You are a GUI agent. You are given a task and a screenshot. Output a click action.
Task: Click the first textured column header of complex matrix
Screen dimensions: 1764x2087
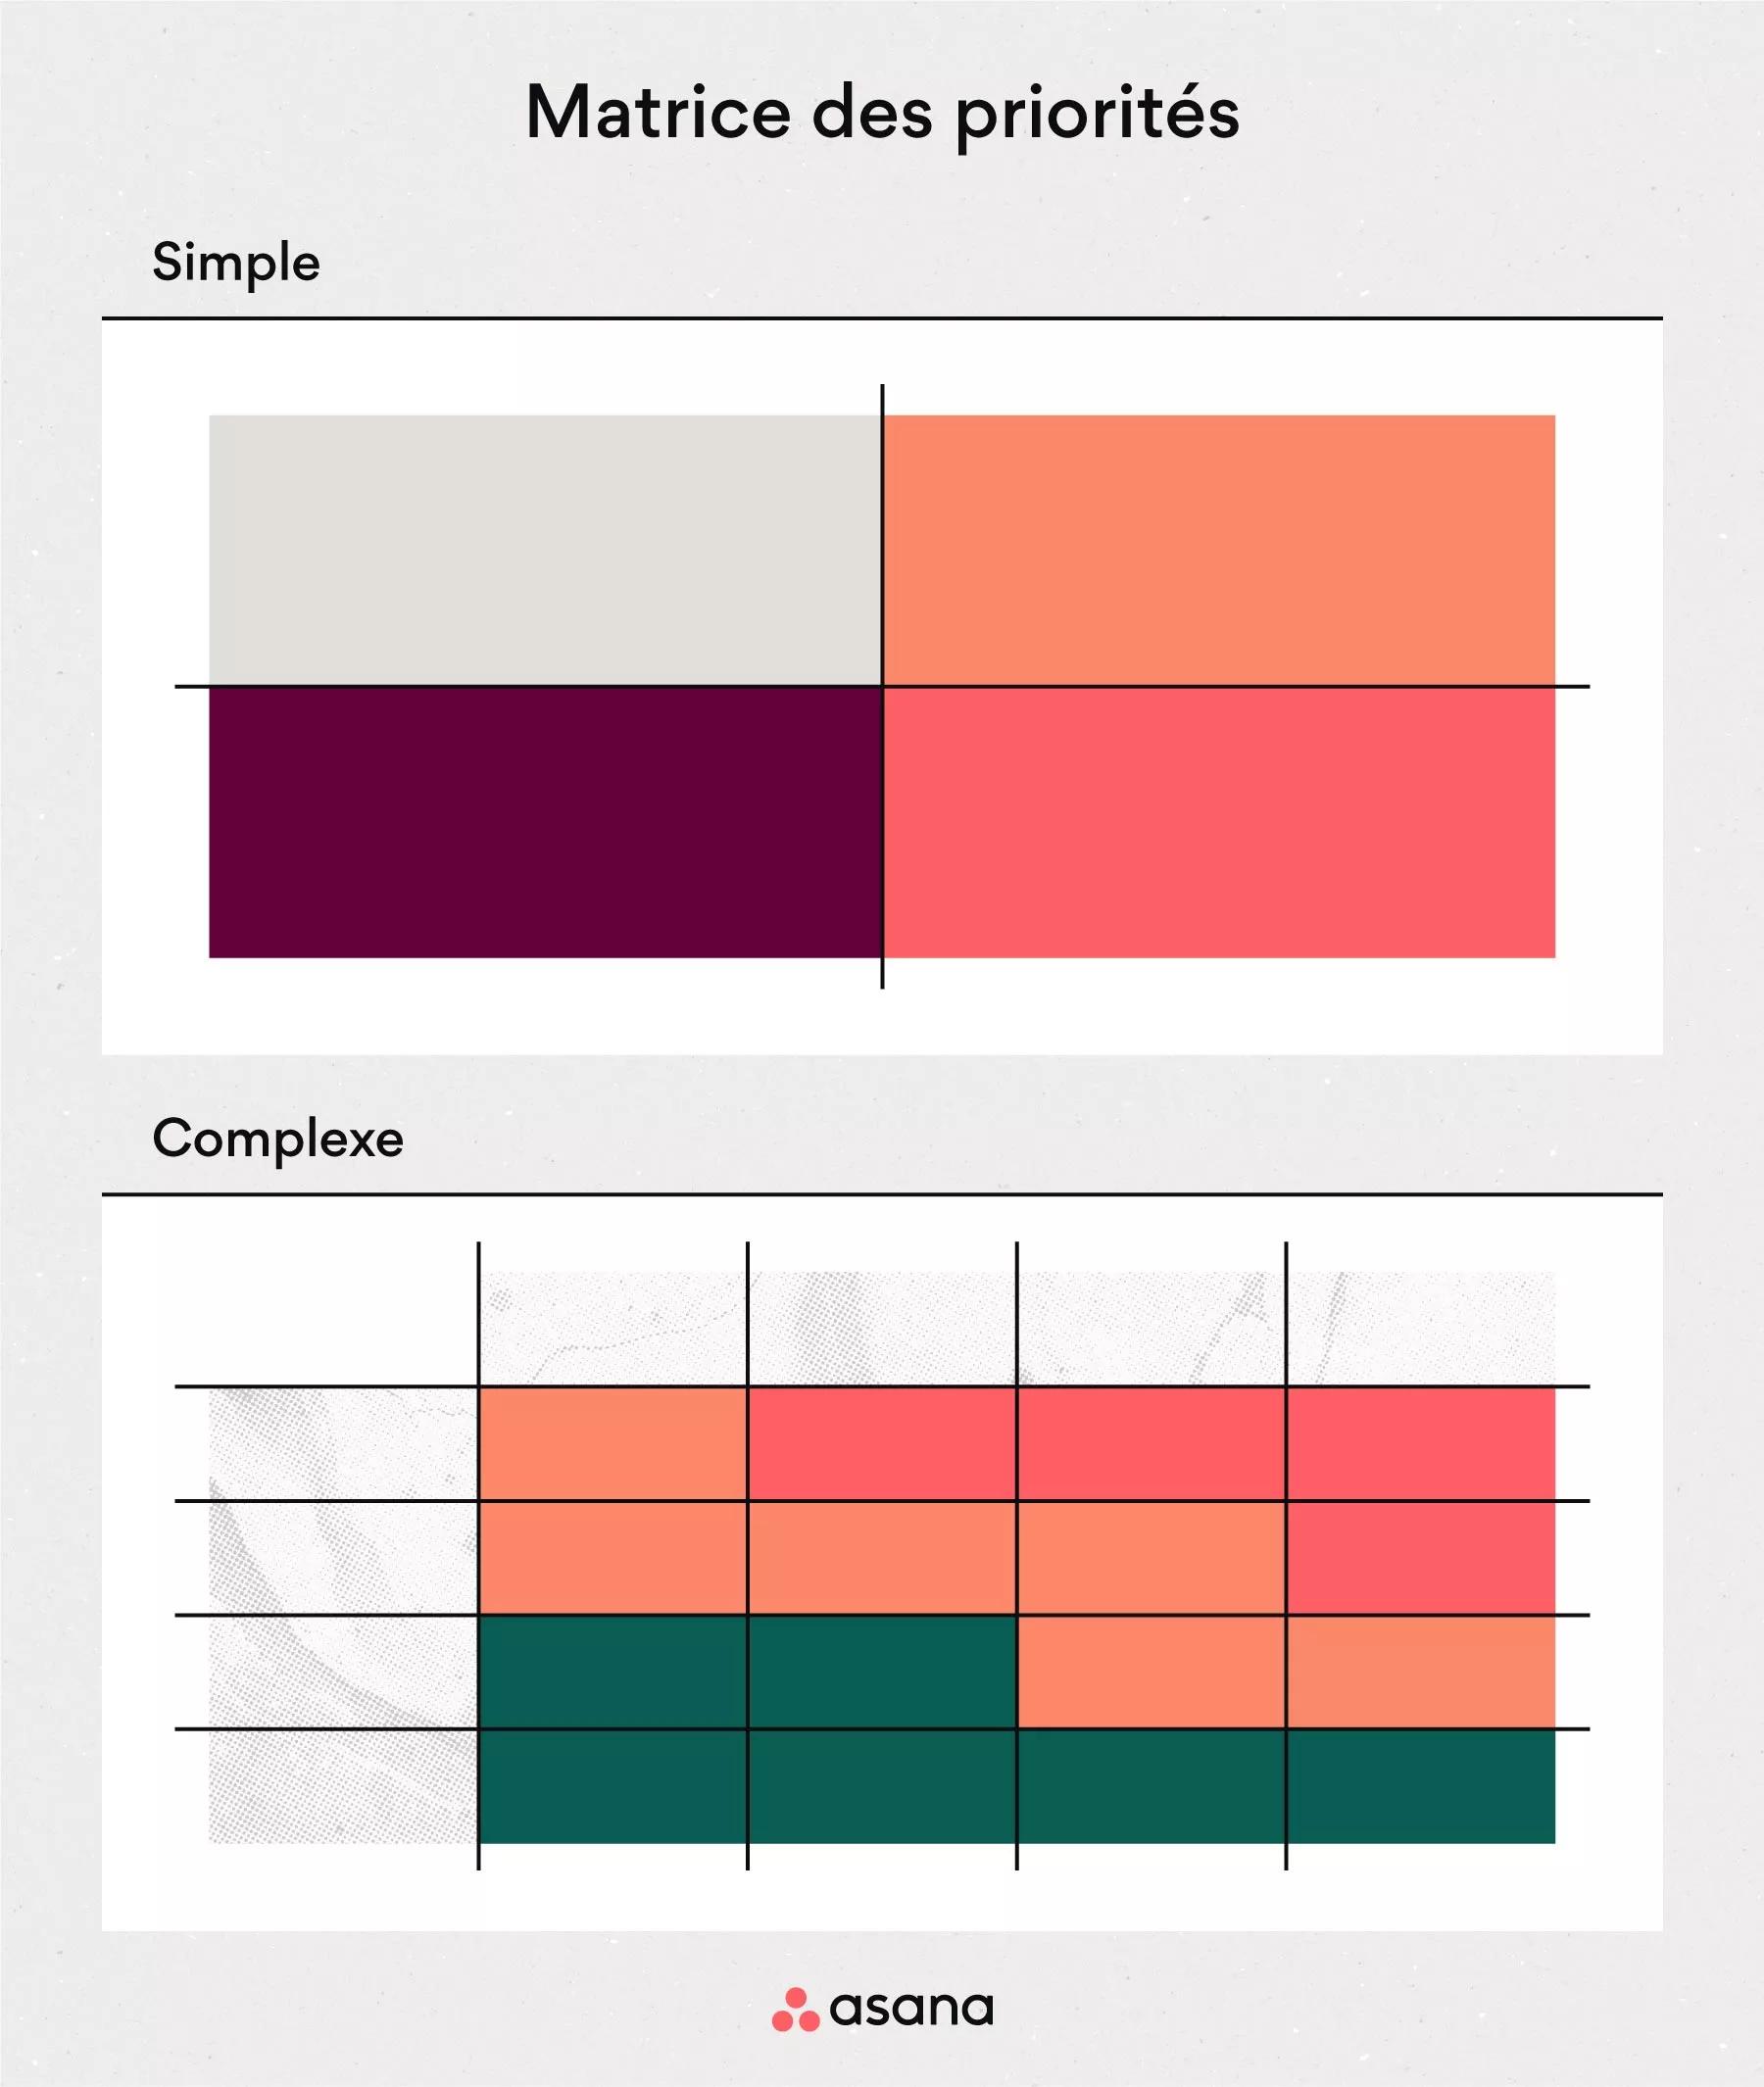[x=613, y=1328]
